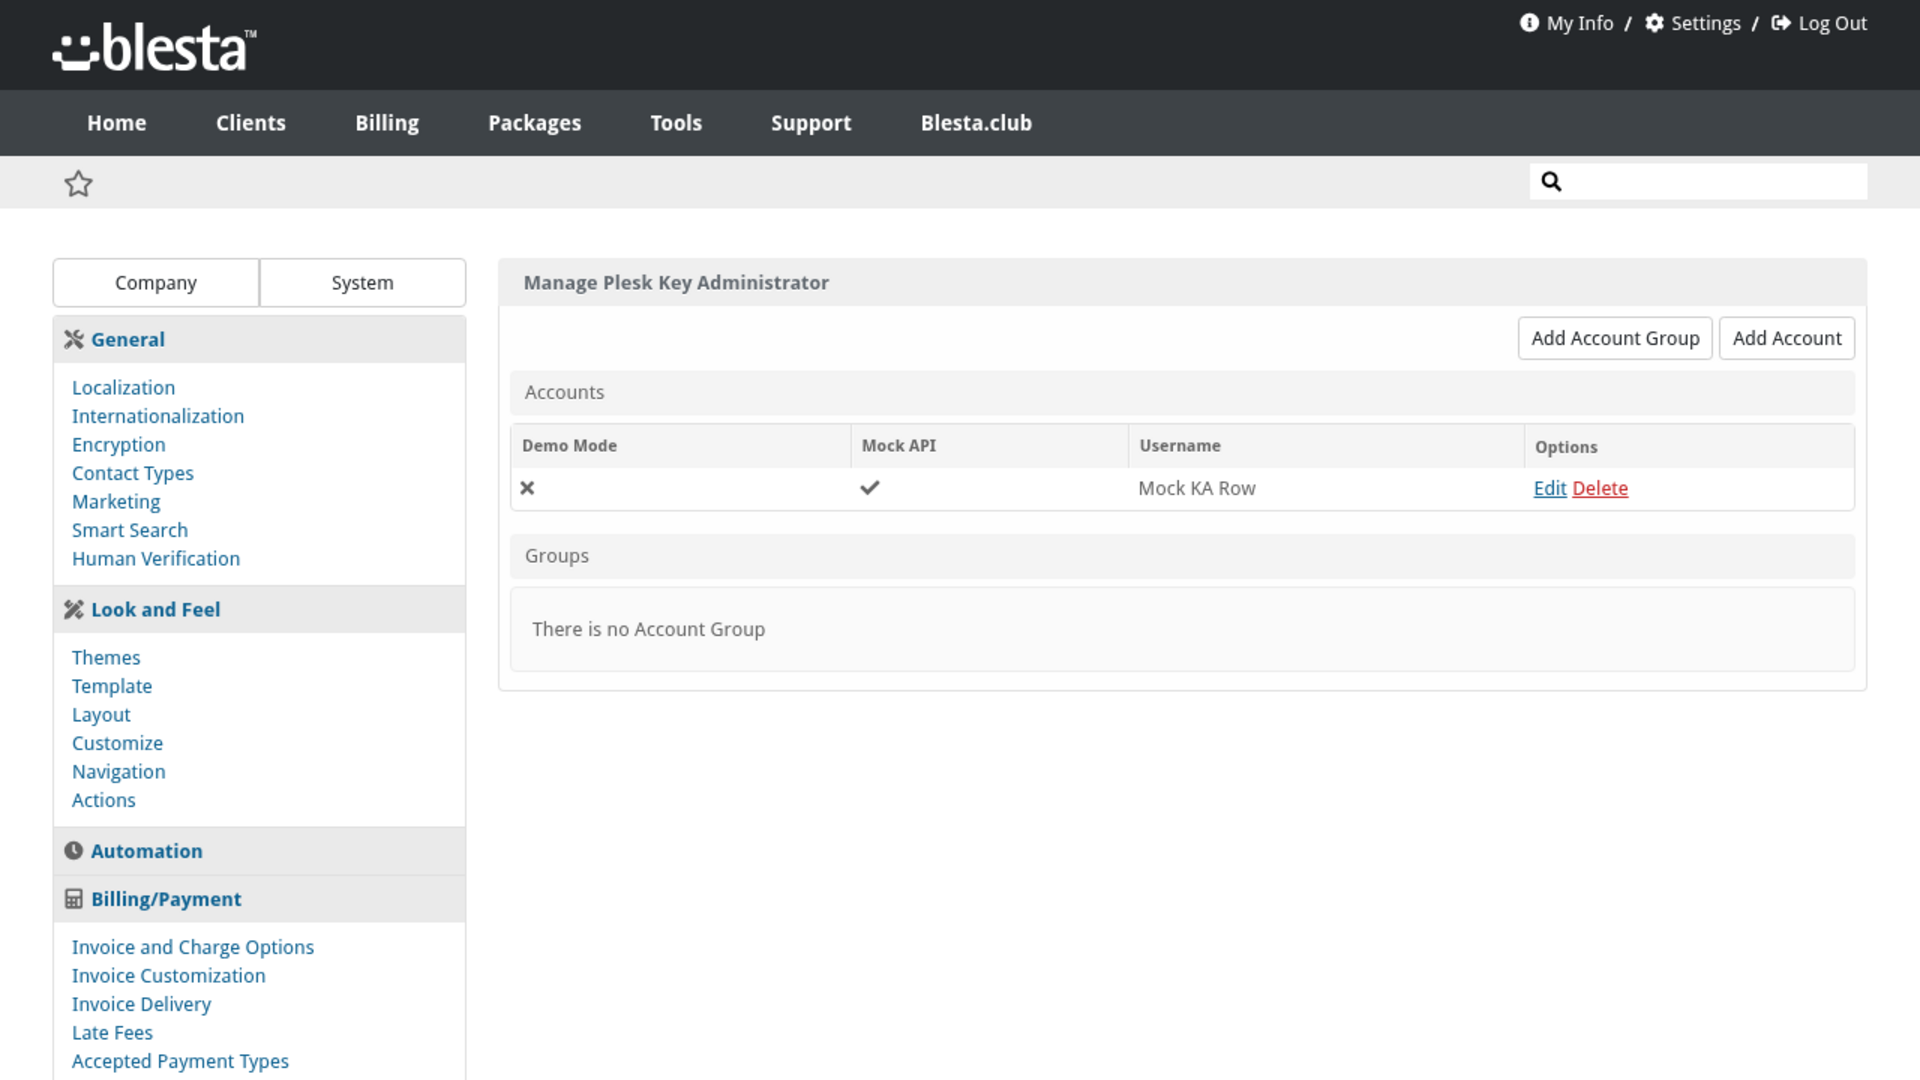The image size is (1920, 1080).
Task: Open Layout settings
Action: [x=101, y=714]
